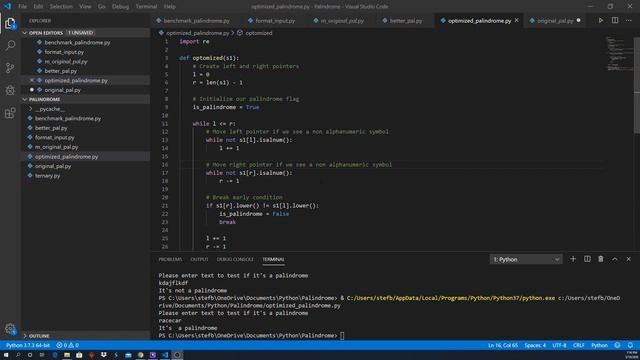Switch to the Problems panel tab
This screenshot has height=360, width=640.
pyautogui.click(x=170, y=259)
